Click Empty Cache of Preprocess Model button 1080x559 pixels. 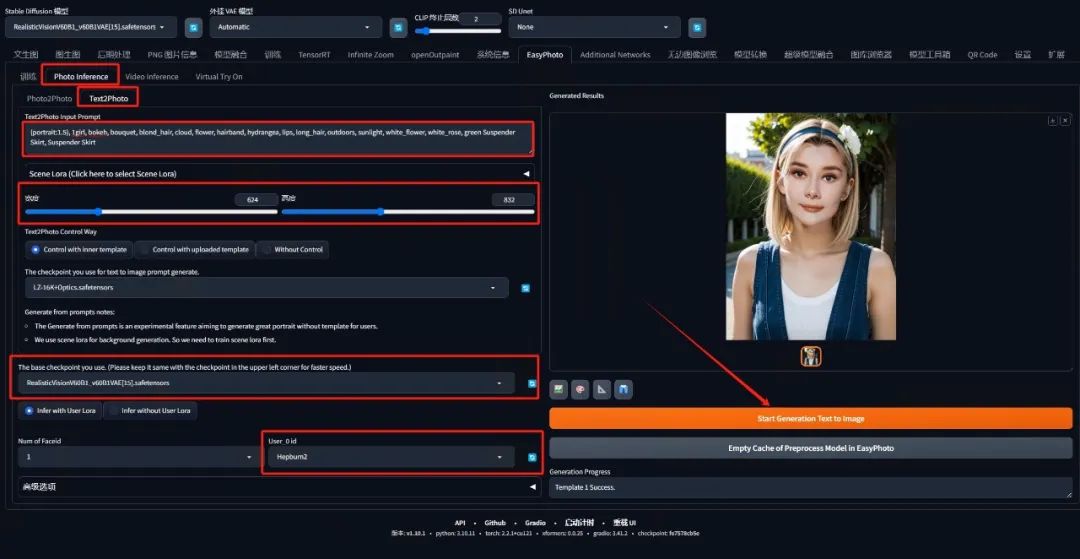[811, 447]
